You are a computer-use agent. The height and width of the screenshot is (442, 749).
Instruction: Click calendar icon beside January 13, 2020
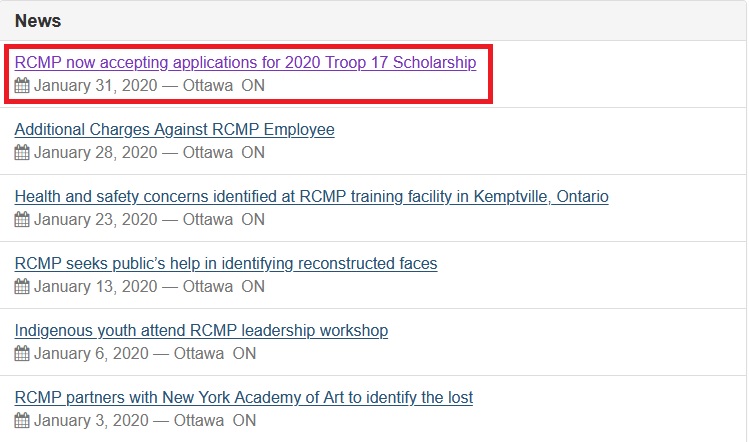click(x=22, y=287)
